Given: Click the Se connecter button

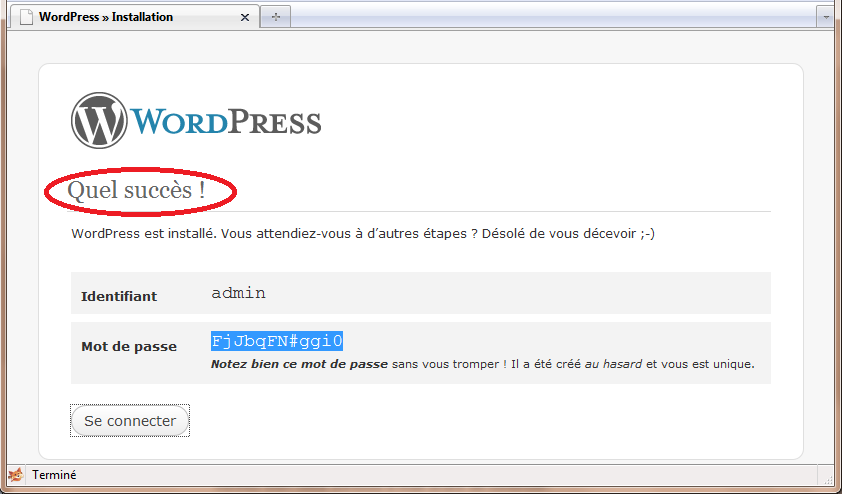Looking at the screenshot, I should (x=130, y=421).
